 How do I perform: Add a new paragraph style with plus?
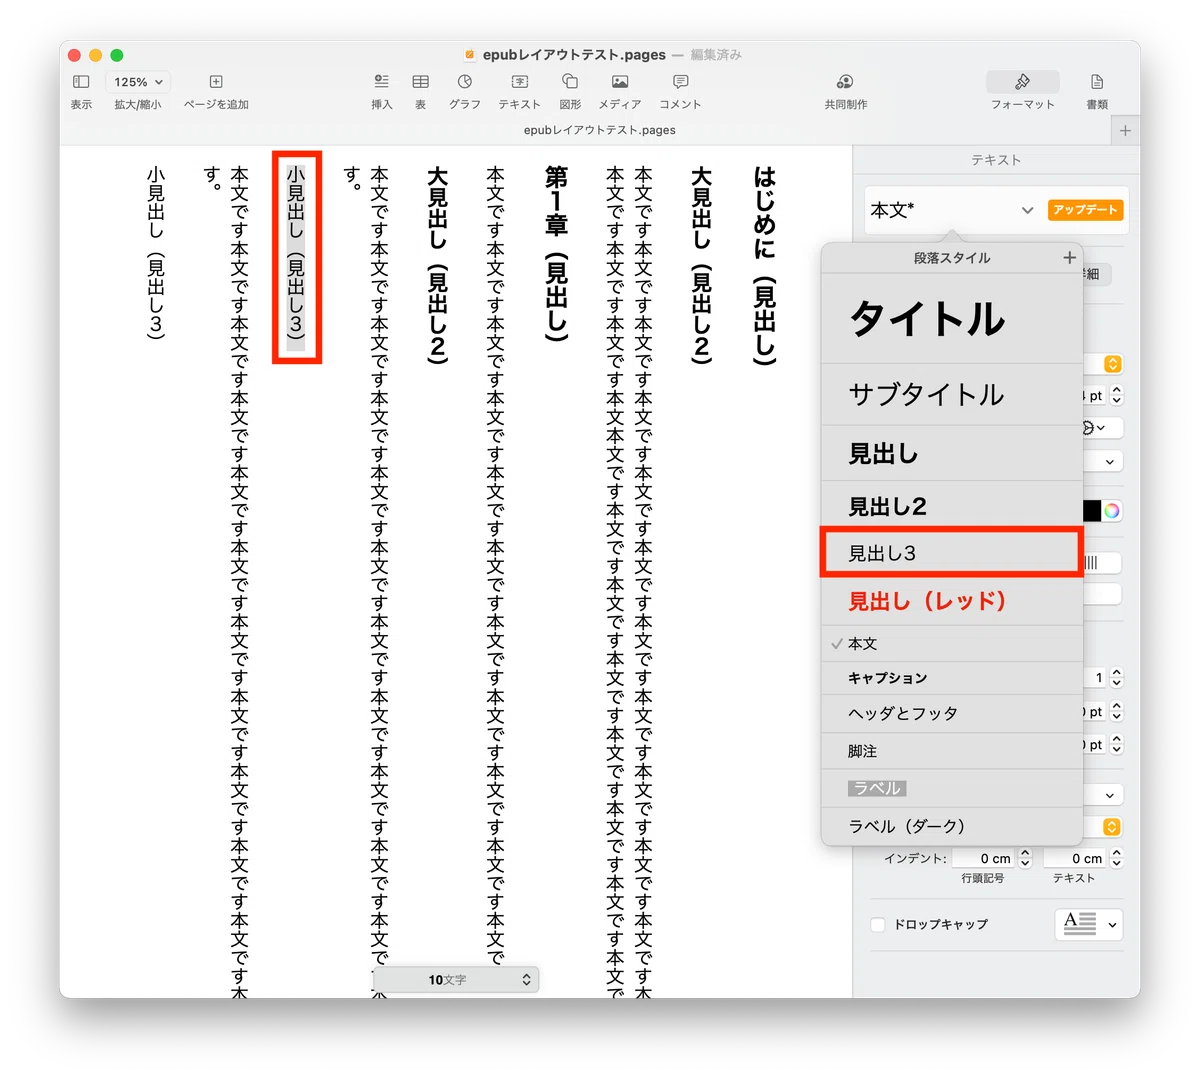pos(1069,258)
